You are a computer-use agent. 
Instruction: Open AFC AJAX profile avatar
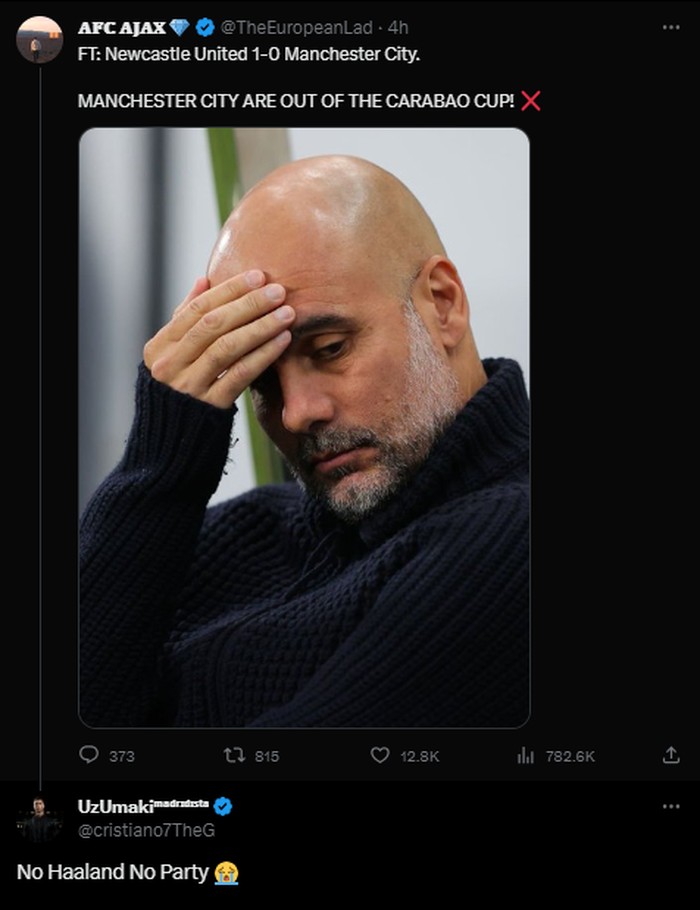tap(40, 39)
